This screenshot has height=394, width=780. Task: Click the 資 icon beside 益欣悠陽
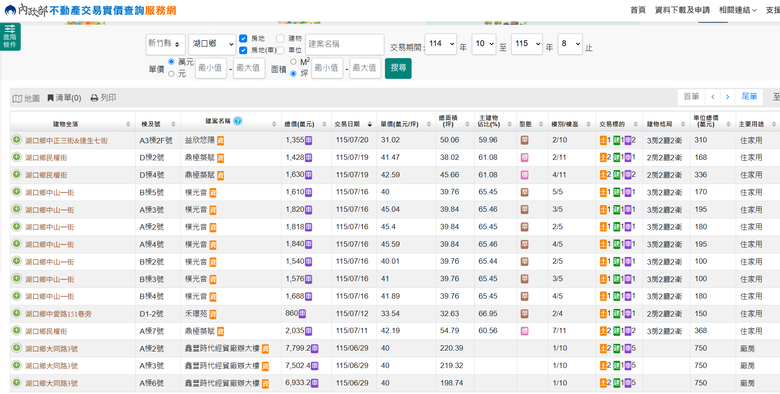pyautogui.click(x=220, y=141)
